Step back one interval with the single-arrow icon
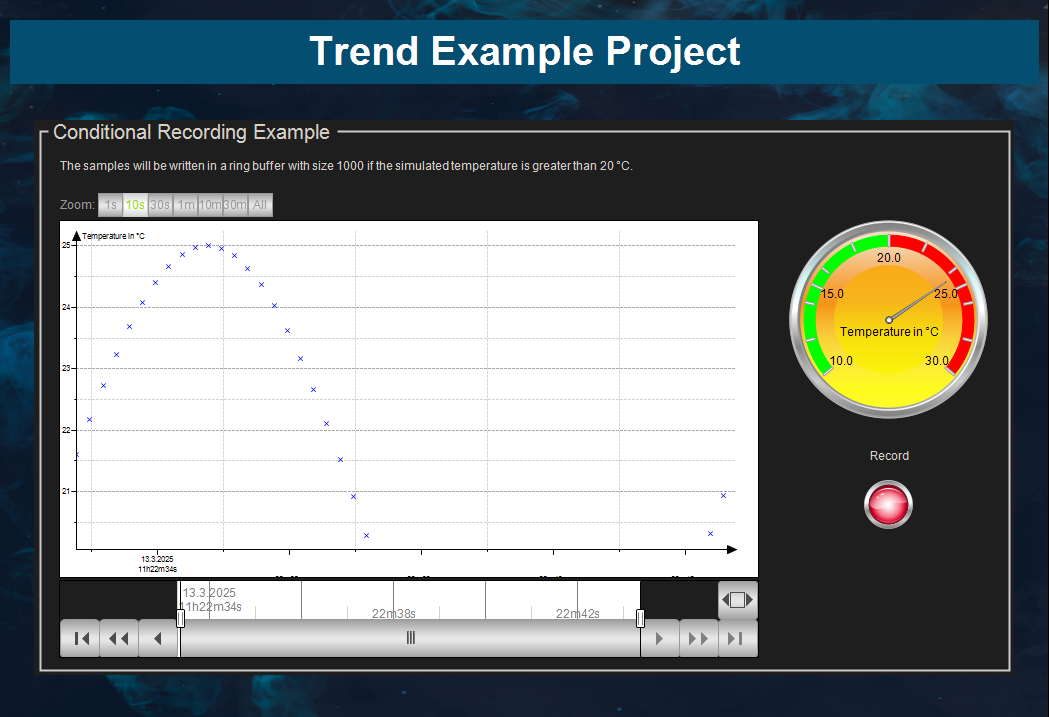Viewport: 1049px width, 717px height. click(x=157, y=638)
